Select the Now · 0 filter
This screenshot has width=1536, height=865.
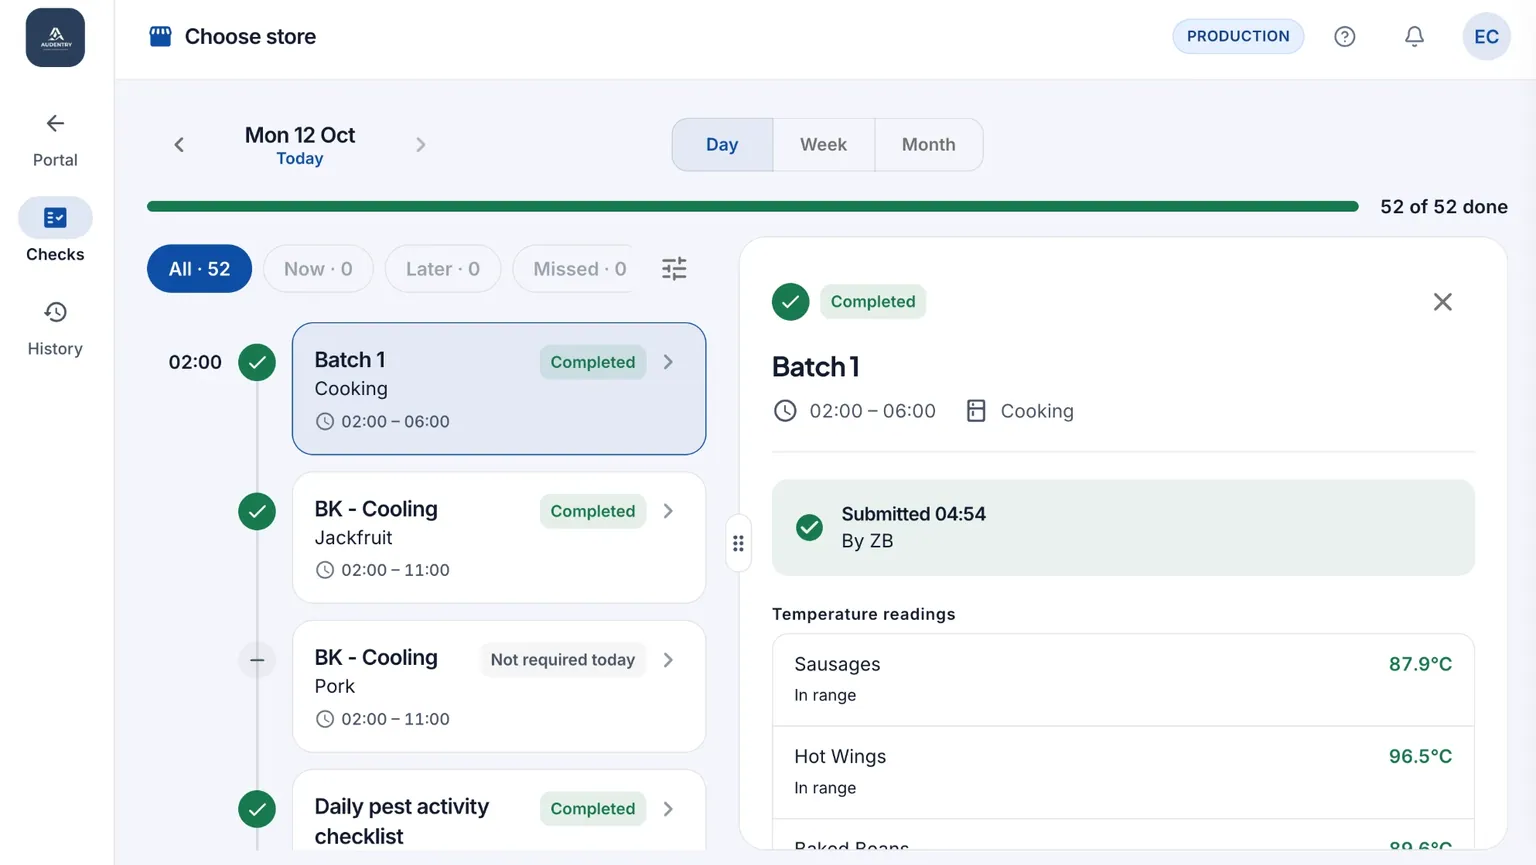click(318, 269)
